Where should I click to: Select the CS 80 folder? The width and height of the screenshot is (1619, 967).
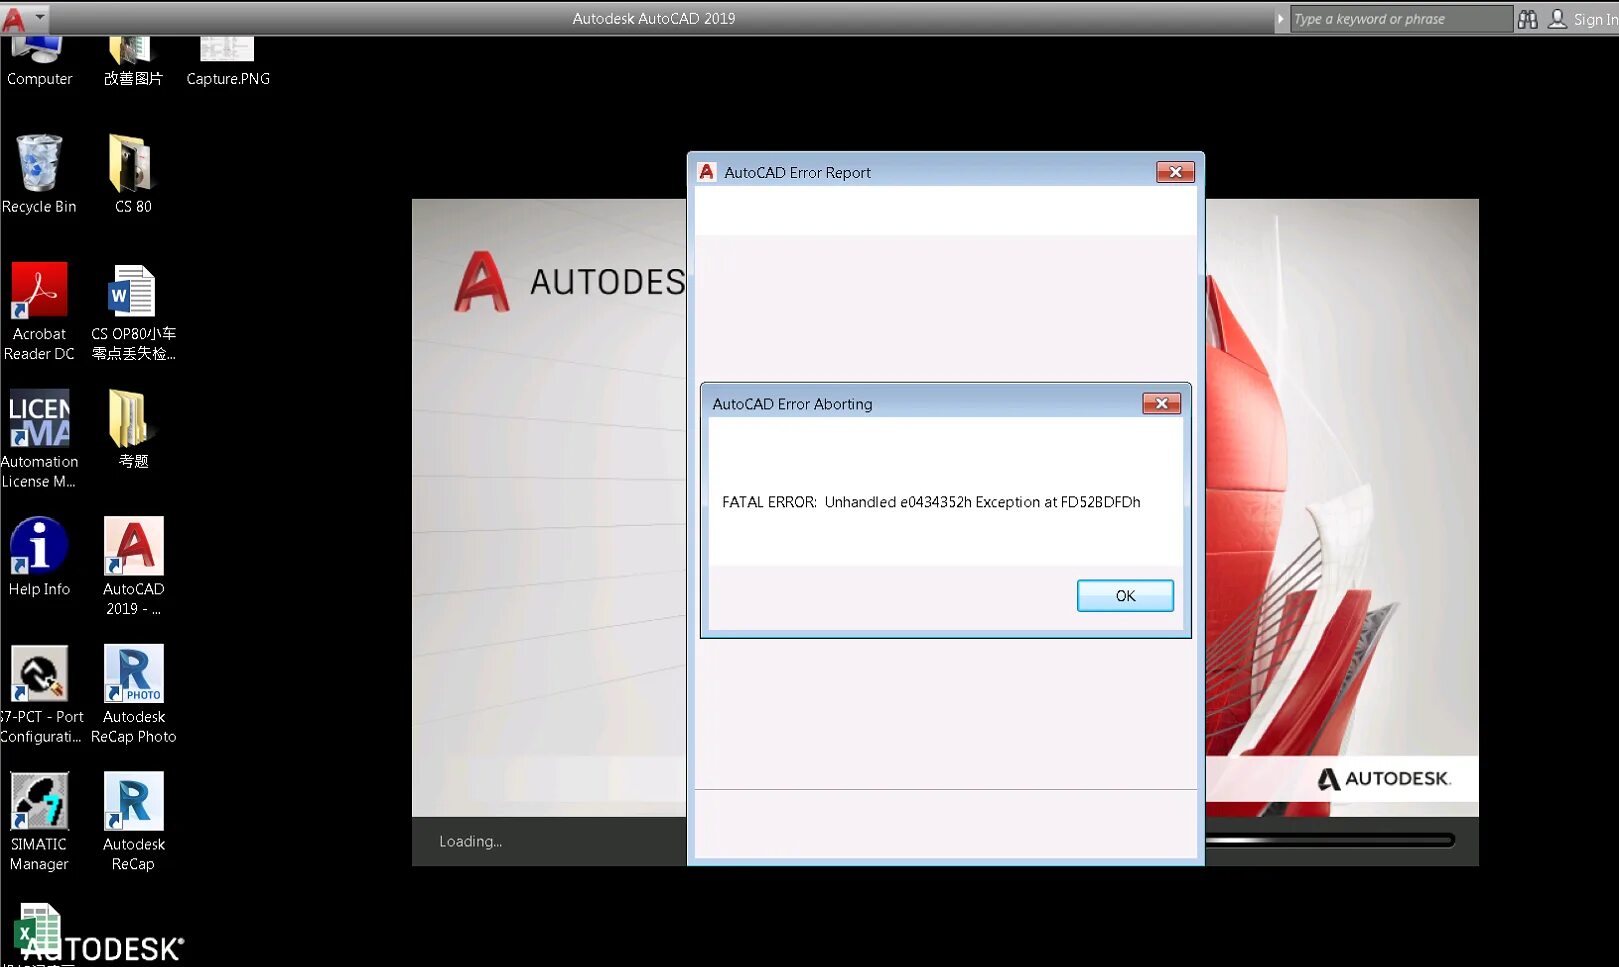coord(133,174)
